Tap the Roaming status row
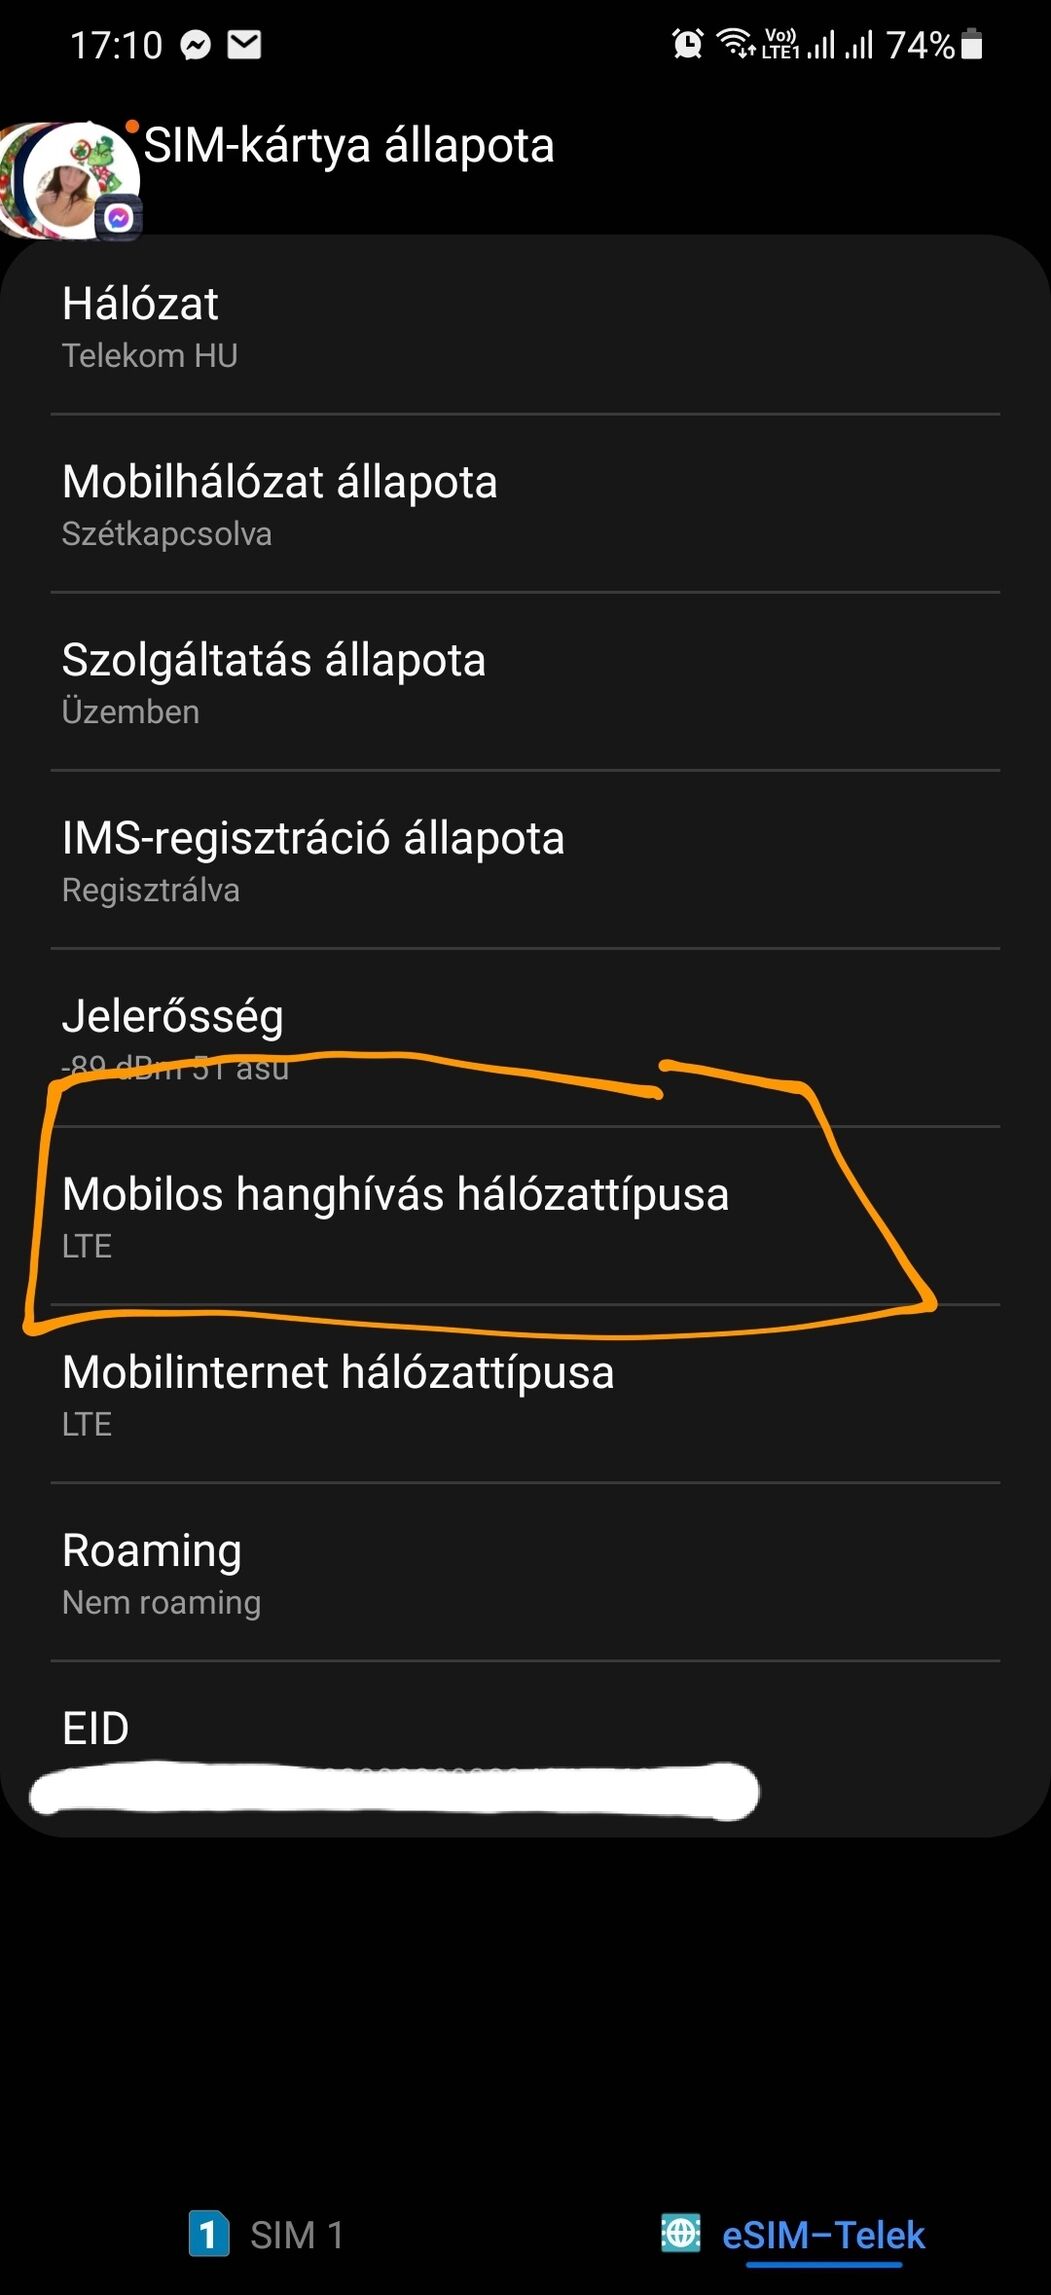This screenshot has width=1051, height=2295. [x=525, y=1572]
